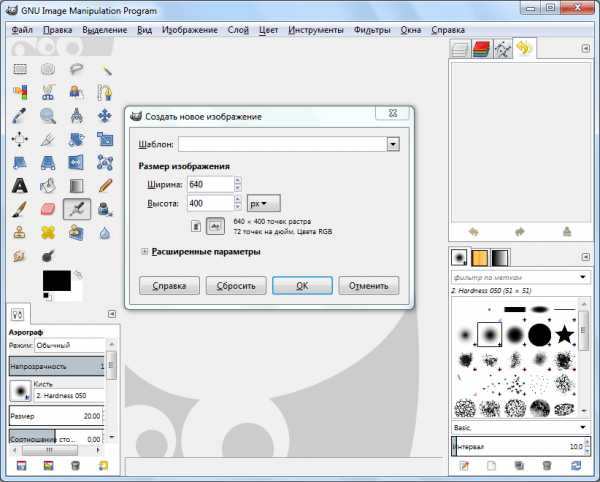600x482 pixels.
Task: Select the Paths tool
Action: pos(105,93)
